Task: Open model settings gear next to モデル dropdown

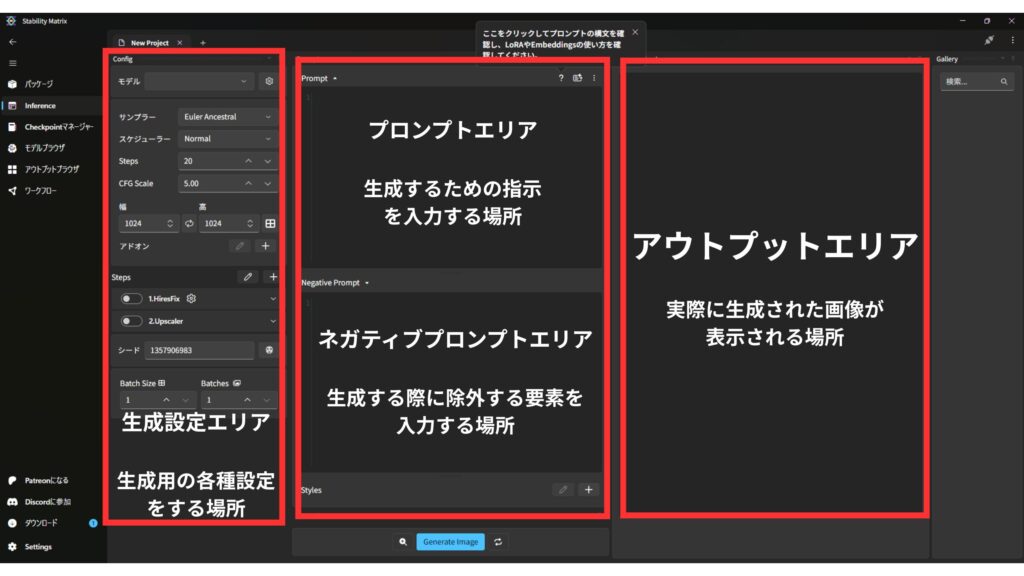Action: click(x=268, y=82)
